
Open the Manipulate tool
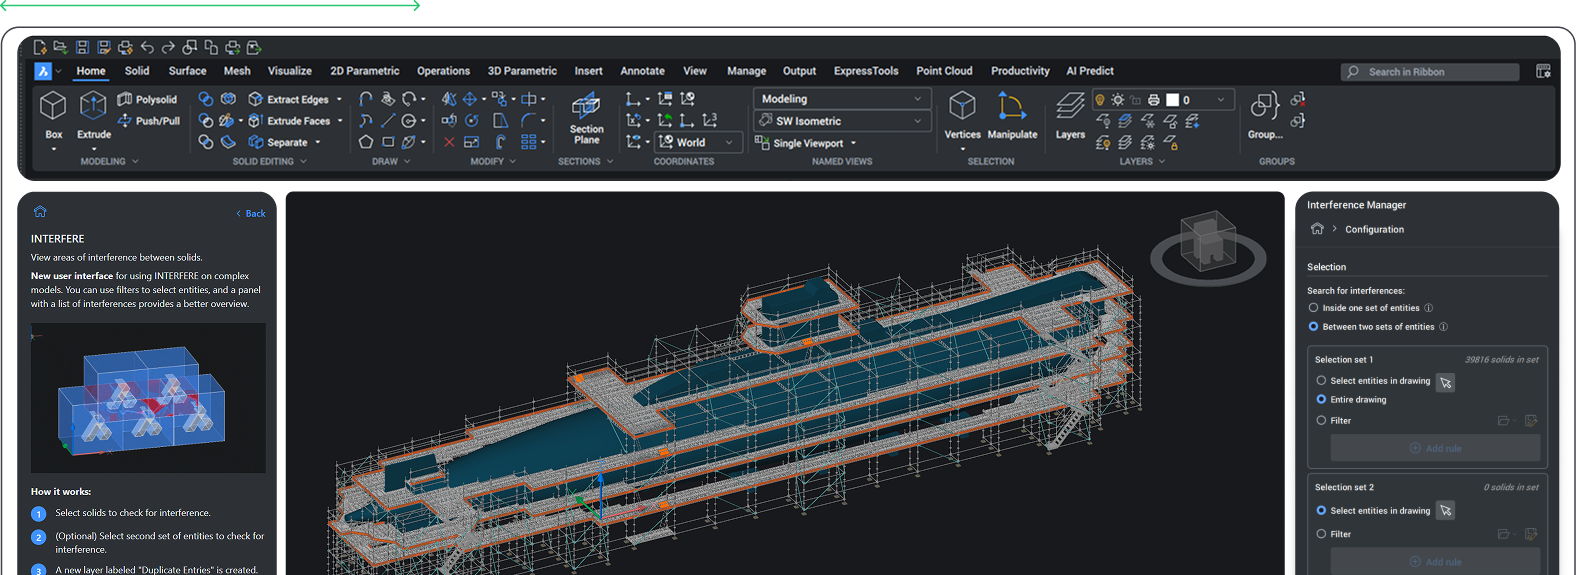click(x=1012, y=108)
